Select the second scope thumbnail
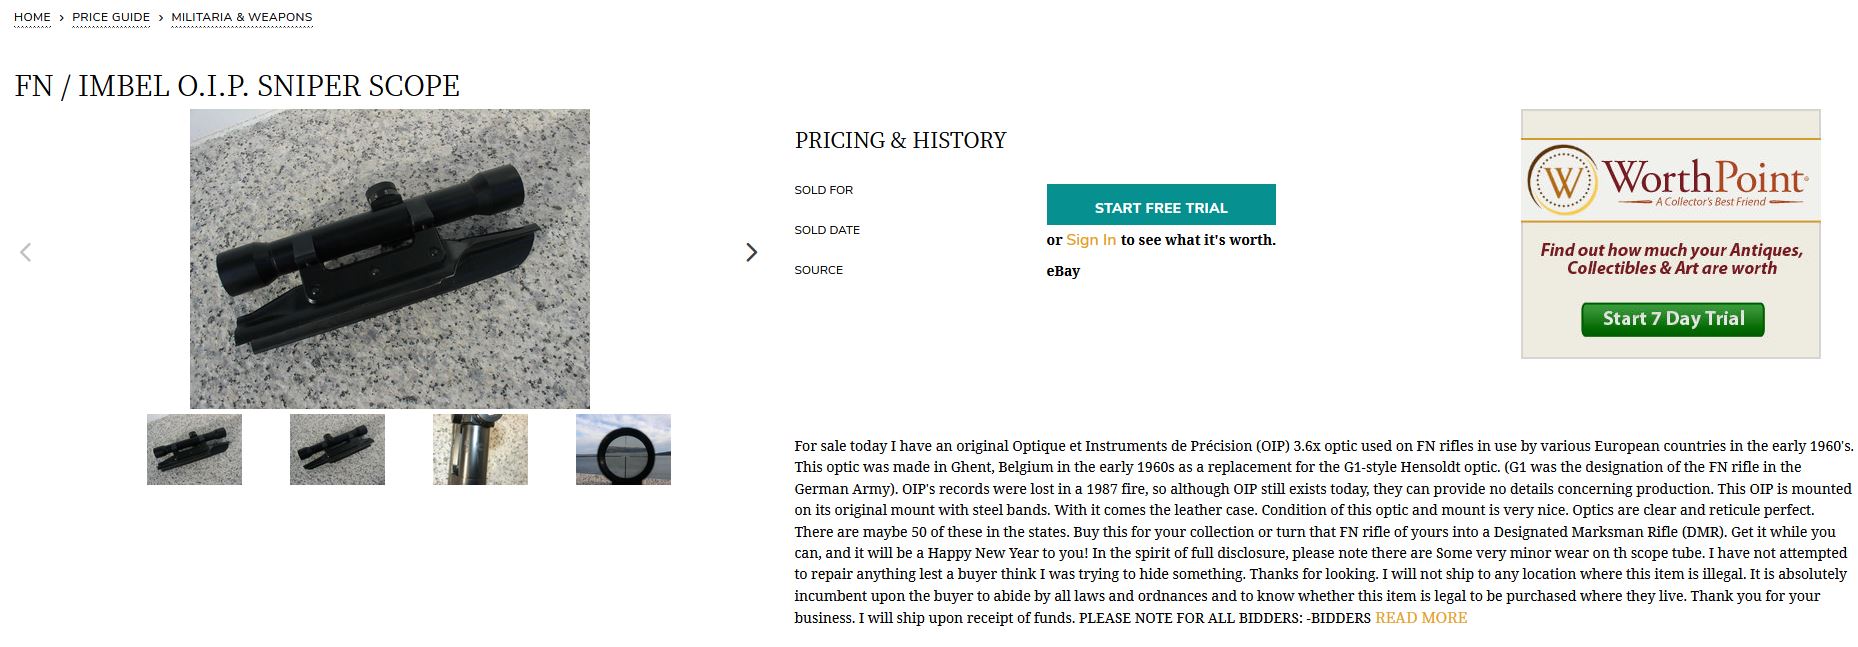The image size is (1858, 647). tap(337, 450)
